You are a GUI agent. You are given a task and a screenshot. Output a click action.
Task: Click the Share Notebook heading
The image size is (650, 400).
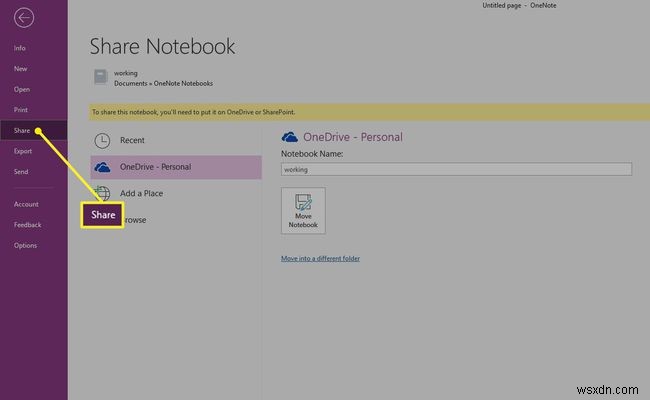coord(162,46)
